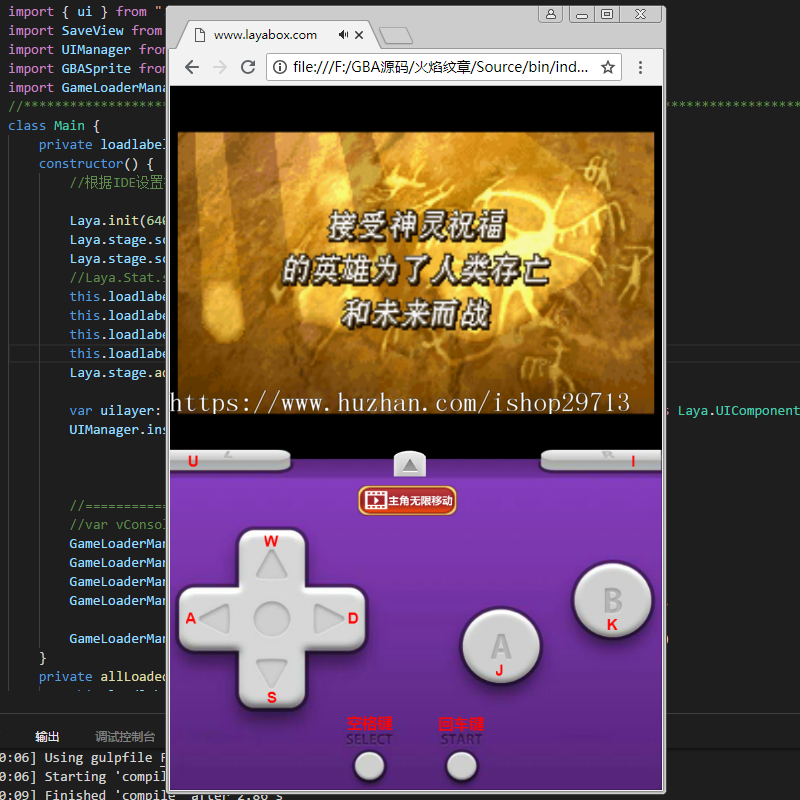
Task: Click the browser back arrow
Action: (x=192, y=67)
